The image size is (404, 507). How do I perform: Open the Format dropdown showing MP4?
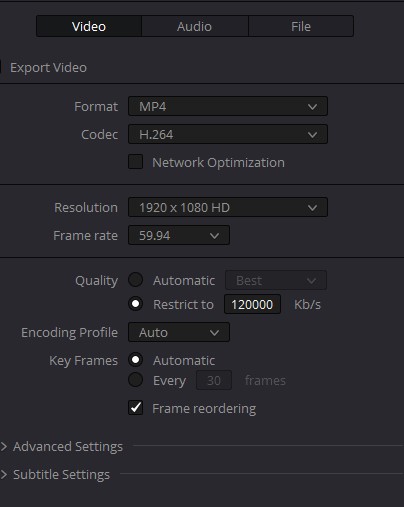pos(228,107)
